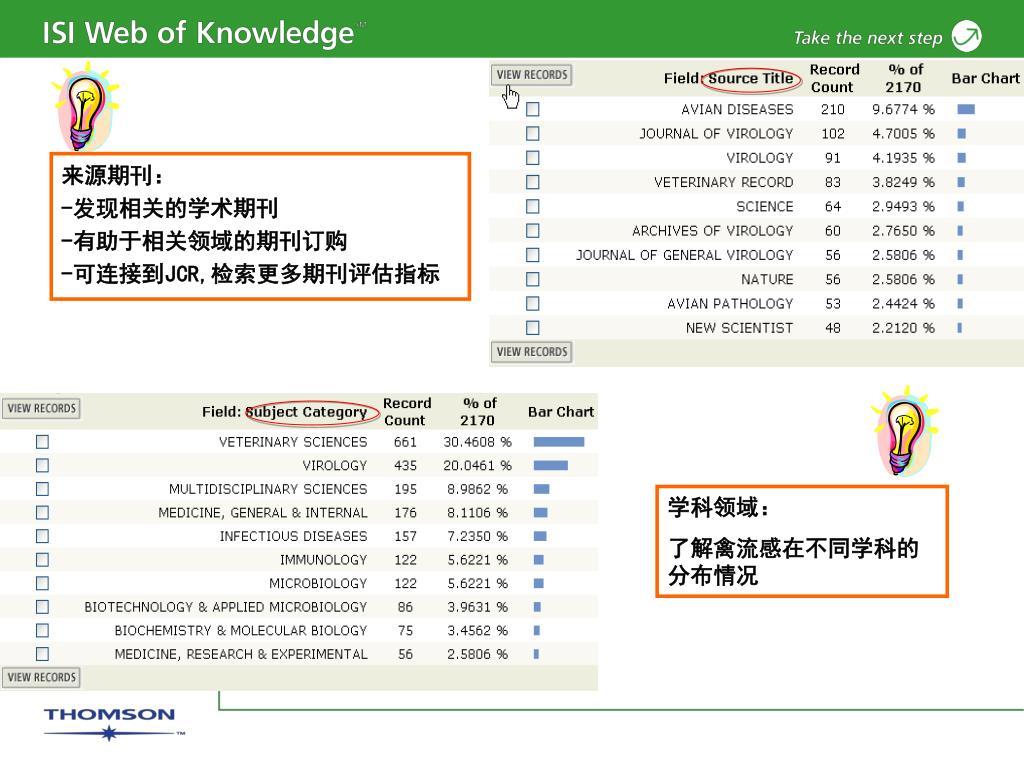Click VIEW RECORDS below the NEW SCIENTIST row
The image size is (1024, 768).
click(532, 352)
